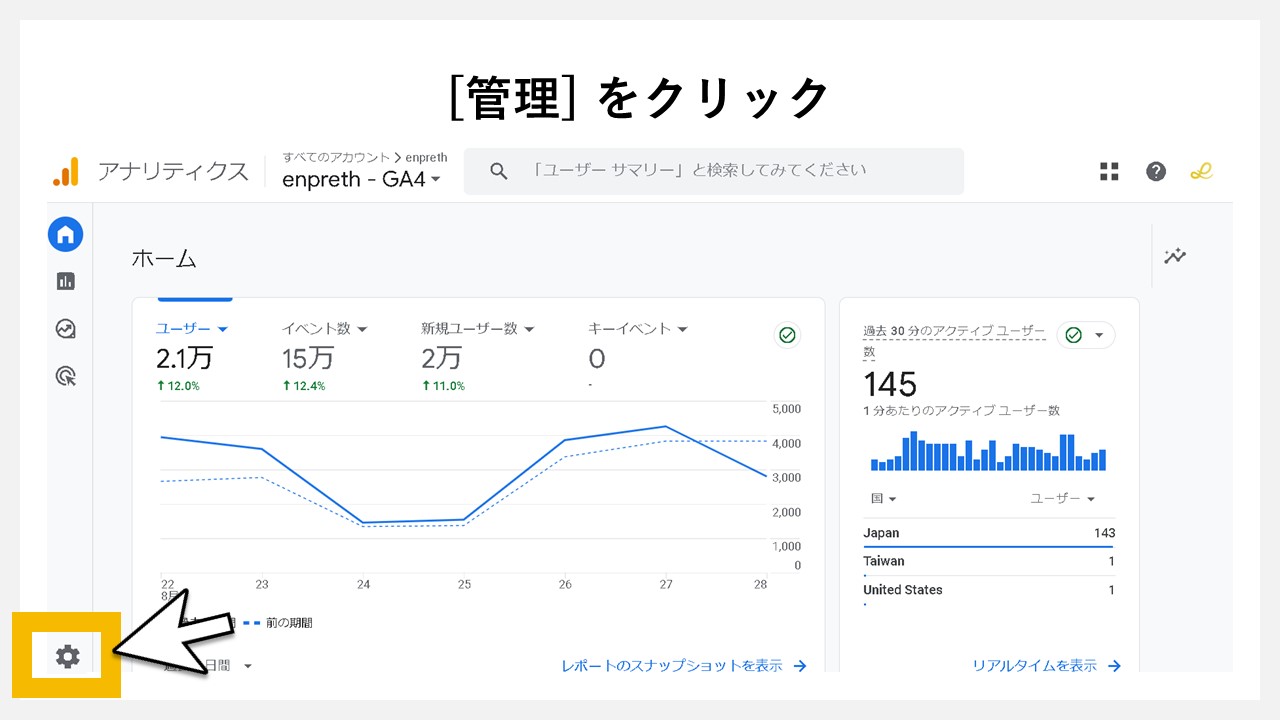This screenshot has height=720, width=1280.
Task: Open the 国 dimension dropdown in the realtime panel
Action: (x=882, y=498)
